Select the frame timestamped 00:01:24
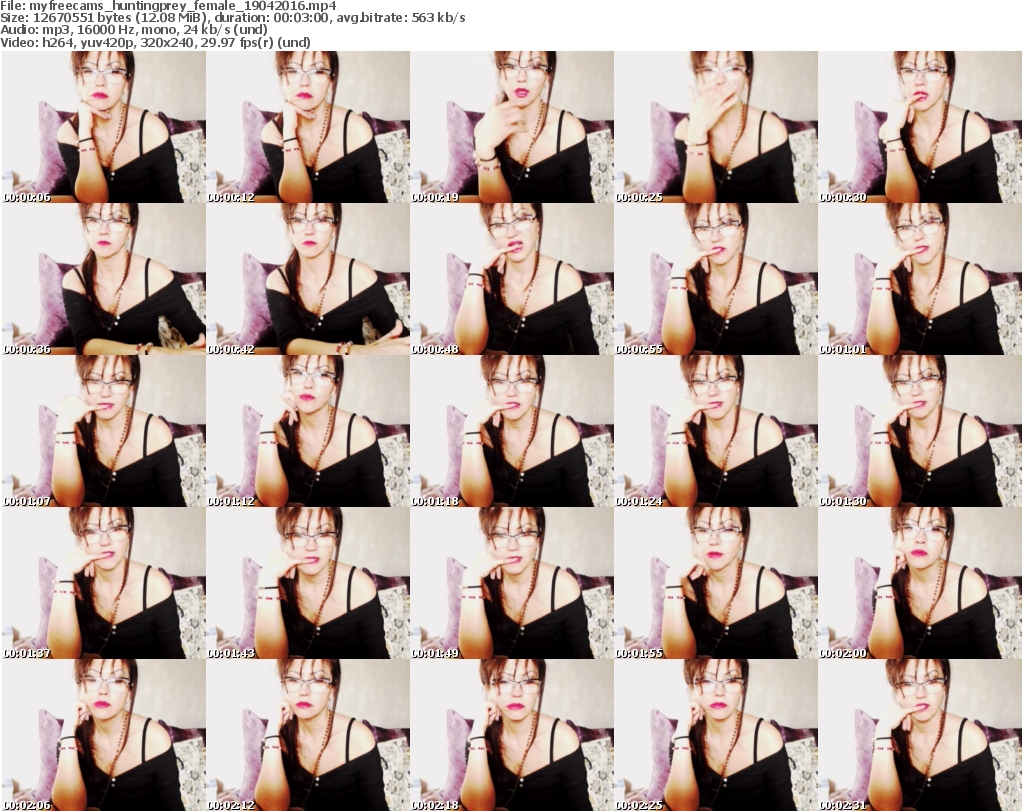The height and width of the screenshot is (811, 1024). [x=716, y=431]
